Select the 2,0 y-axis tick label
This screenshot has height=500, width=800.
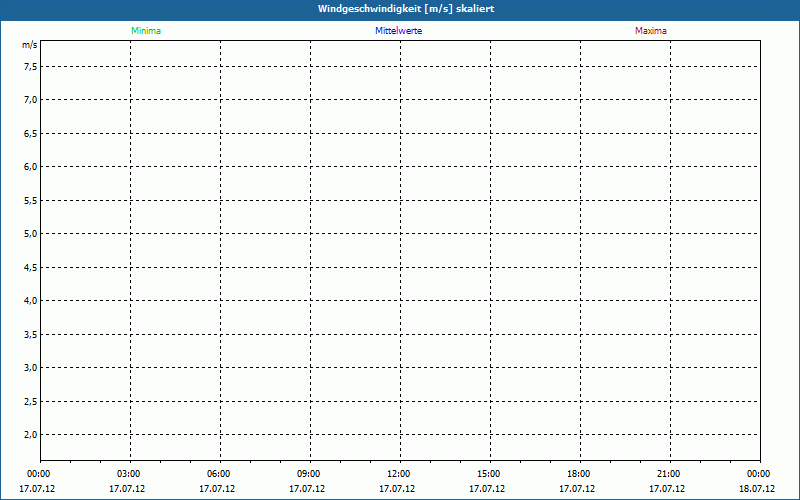(x=30, y=434)
